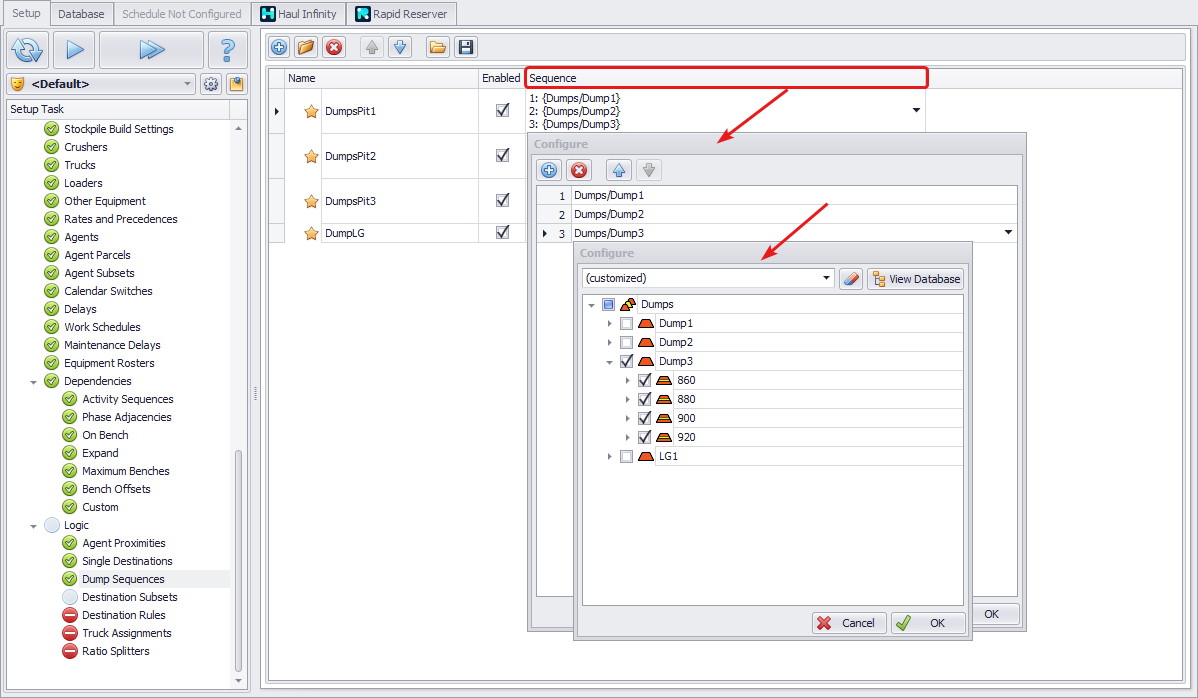Add sequence entry in first Configure popup
1198x698 pixels.
click(549, 170)
